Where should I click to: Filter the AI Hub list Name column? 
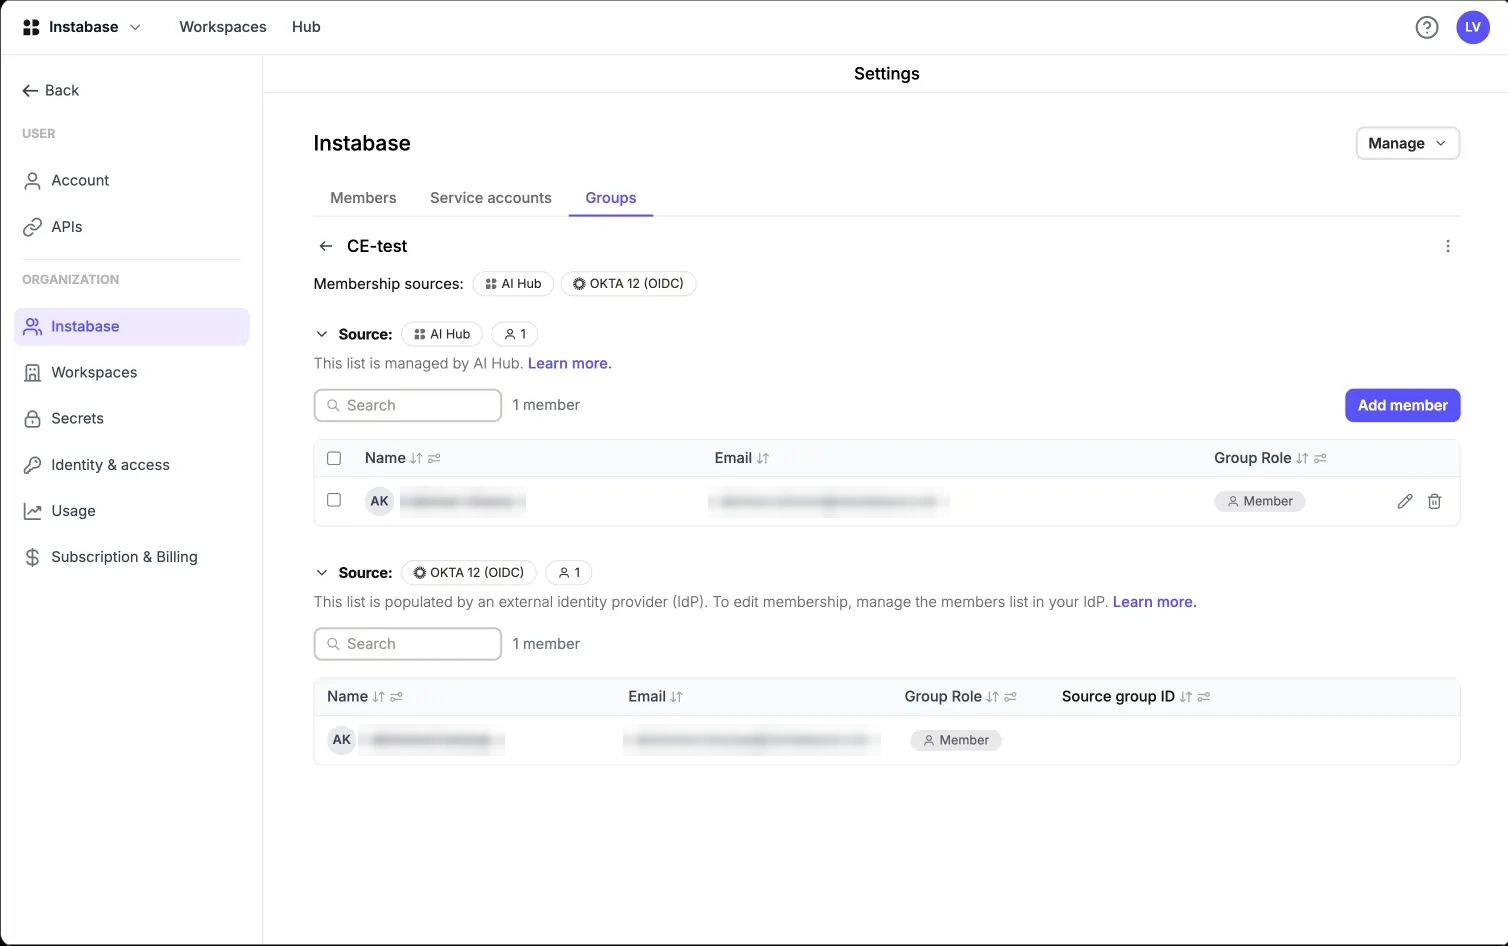click(434, 458)
